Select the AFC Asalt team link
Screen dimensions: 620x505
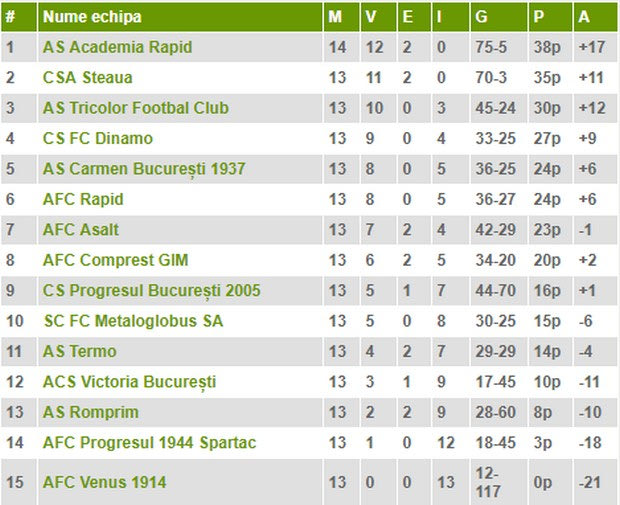81,230
